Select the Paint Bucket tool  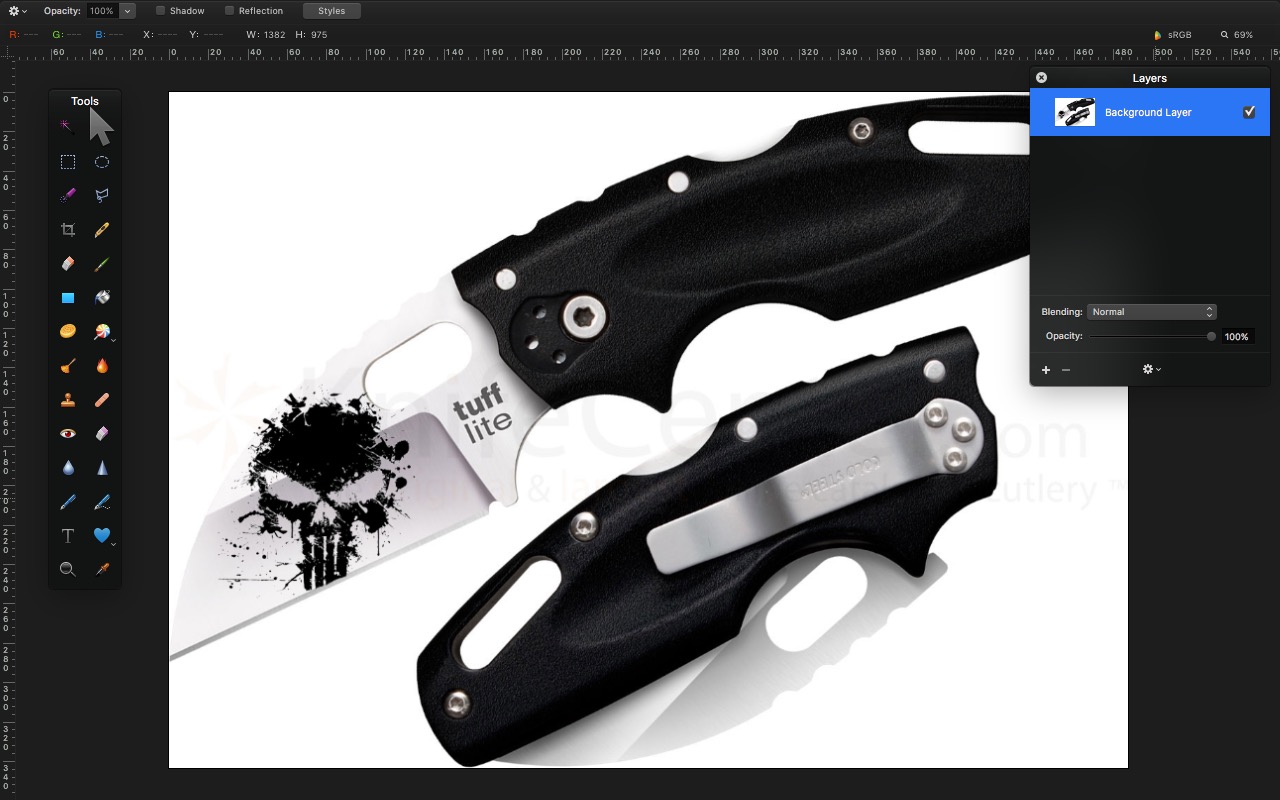102,297
